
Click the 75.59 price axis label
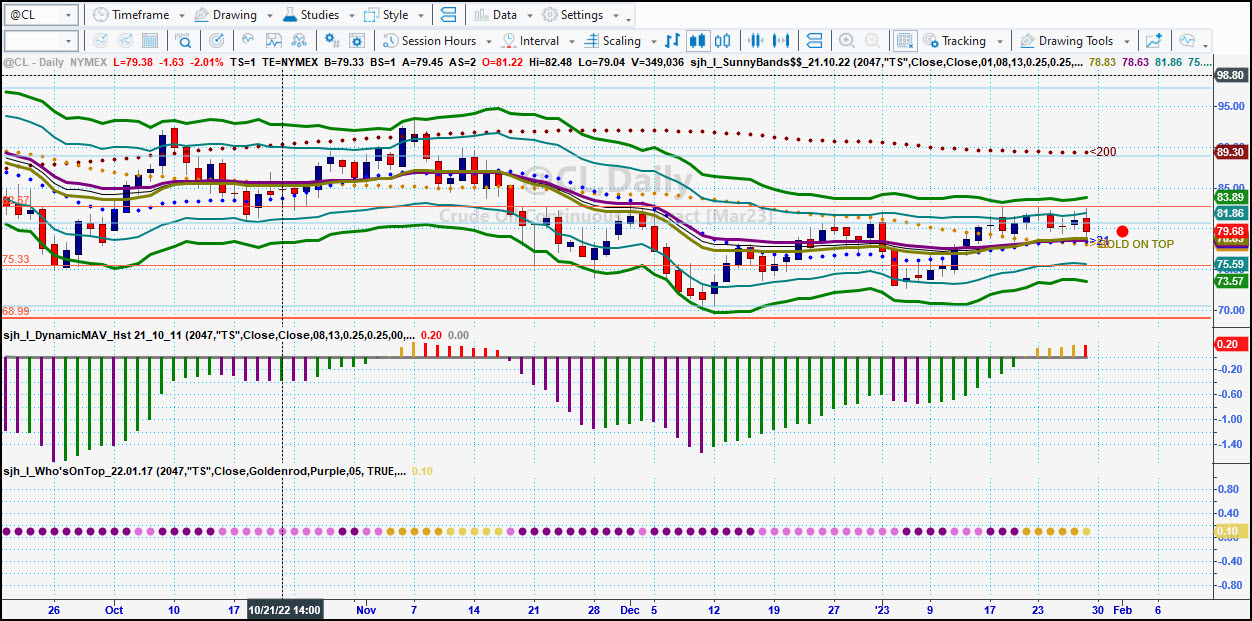[x=1230, y=264]
